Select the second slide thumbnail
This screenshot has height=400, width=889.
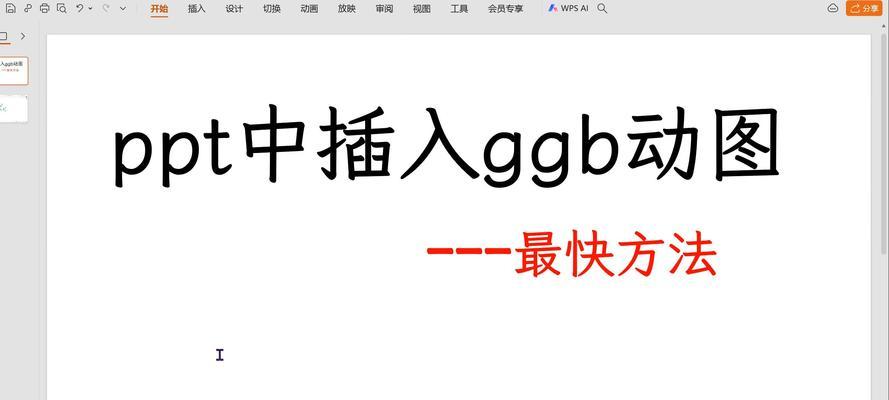[x=14, y=109]
